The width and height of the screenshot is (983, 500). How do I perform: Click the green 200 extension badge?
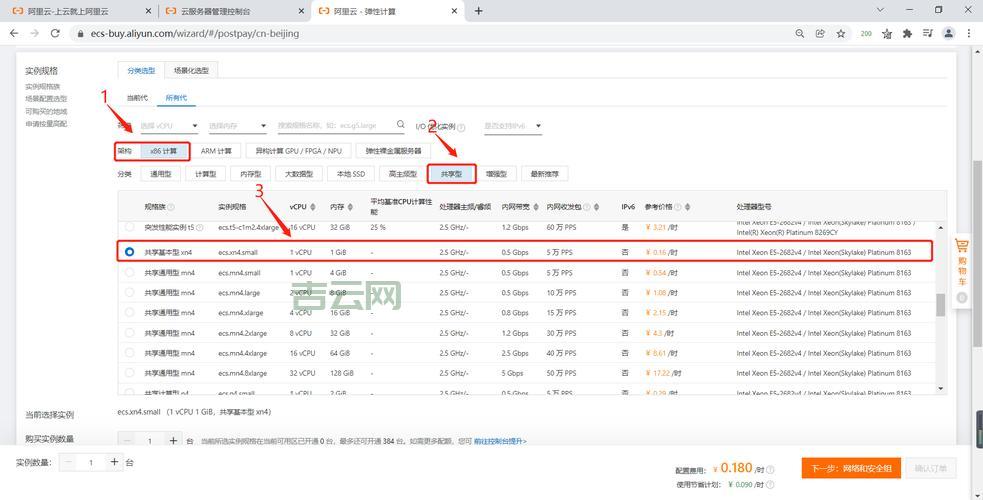coord(866,34)
